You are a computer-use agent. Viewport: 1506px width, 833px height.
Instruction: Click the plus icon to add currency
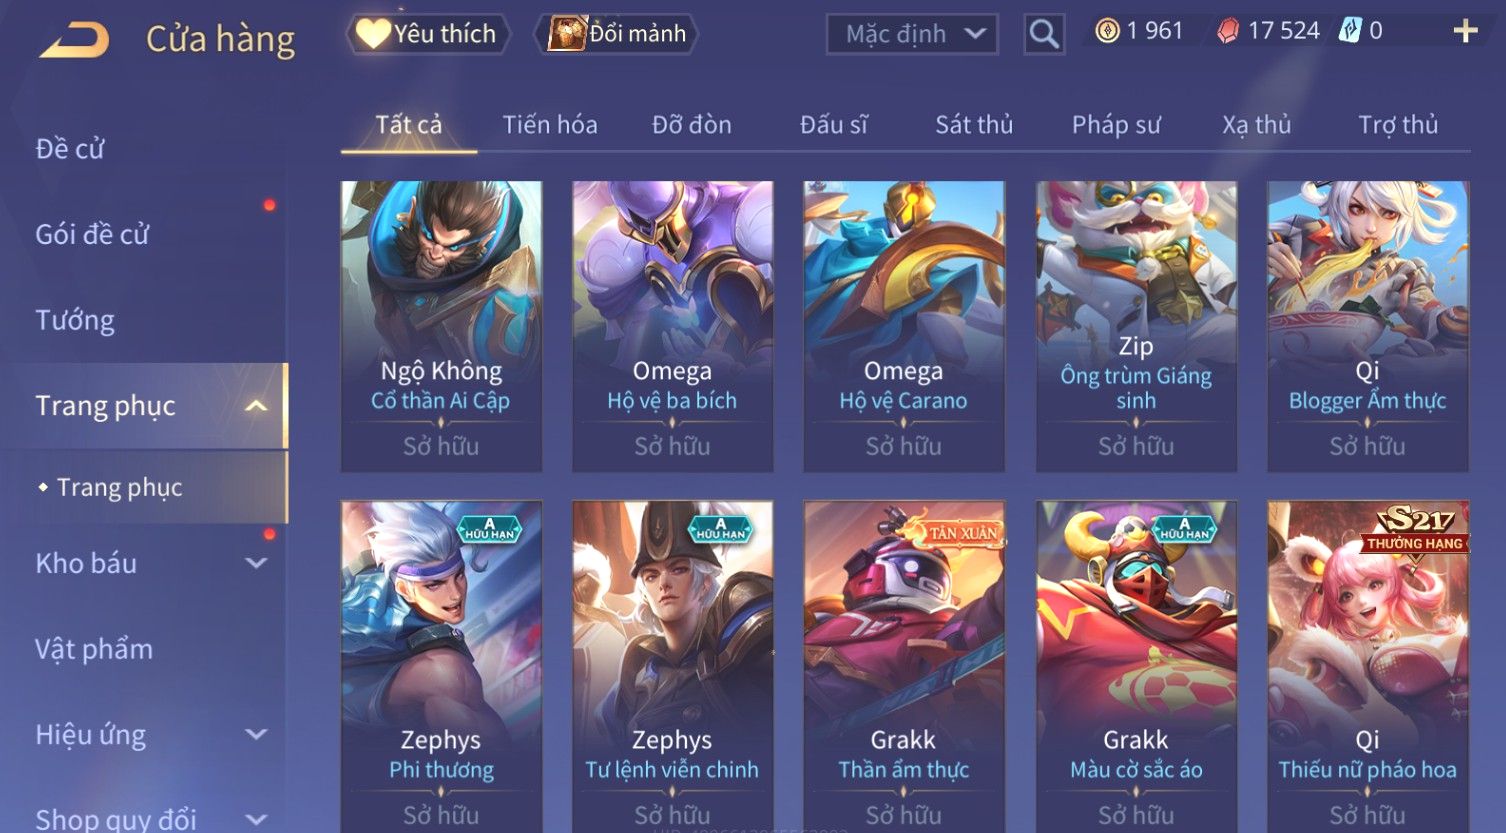tap(1465, 31)
